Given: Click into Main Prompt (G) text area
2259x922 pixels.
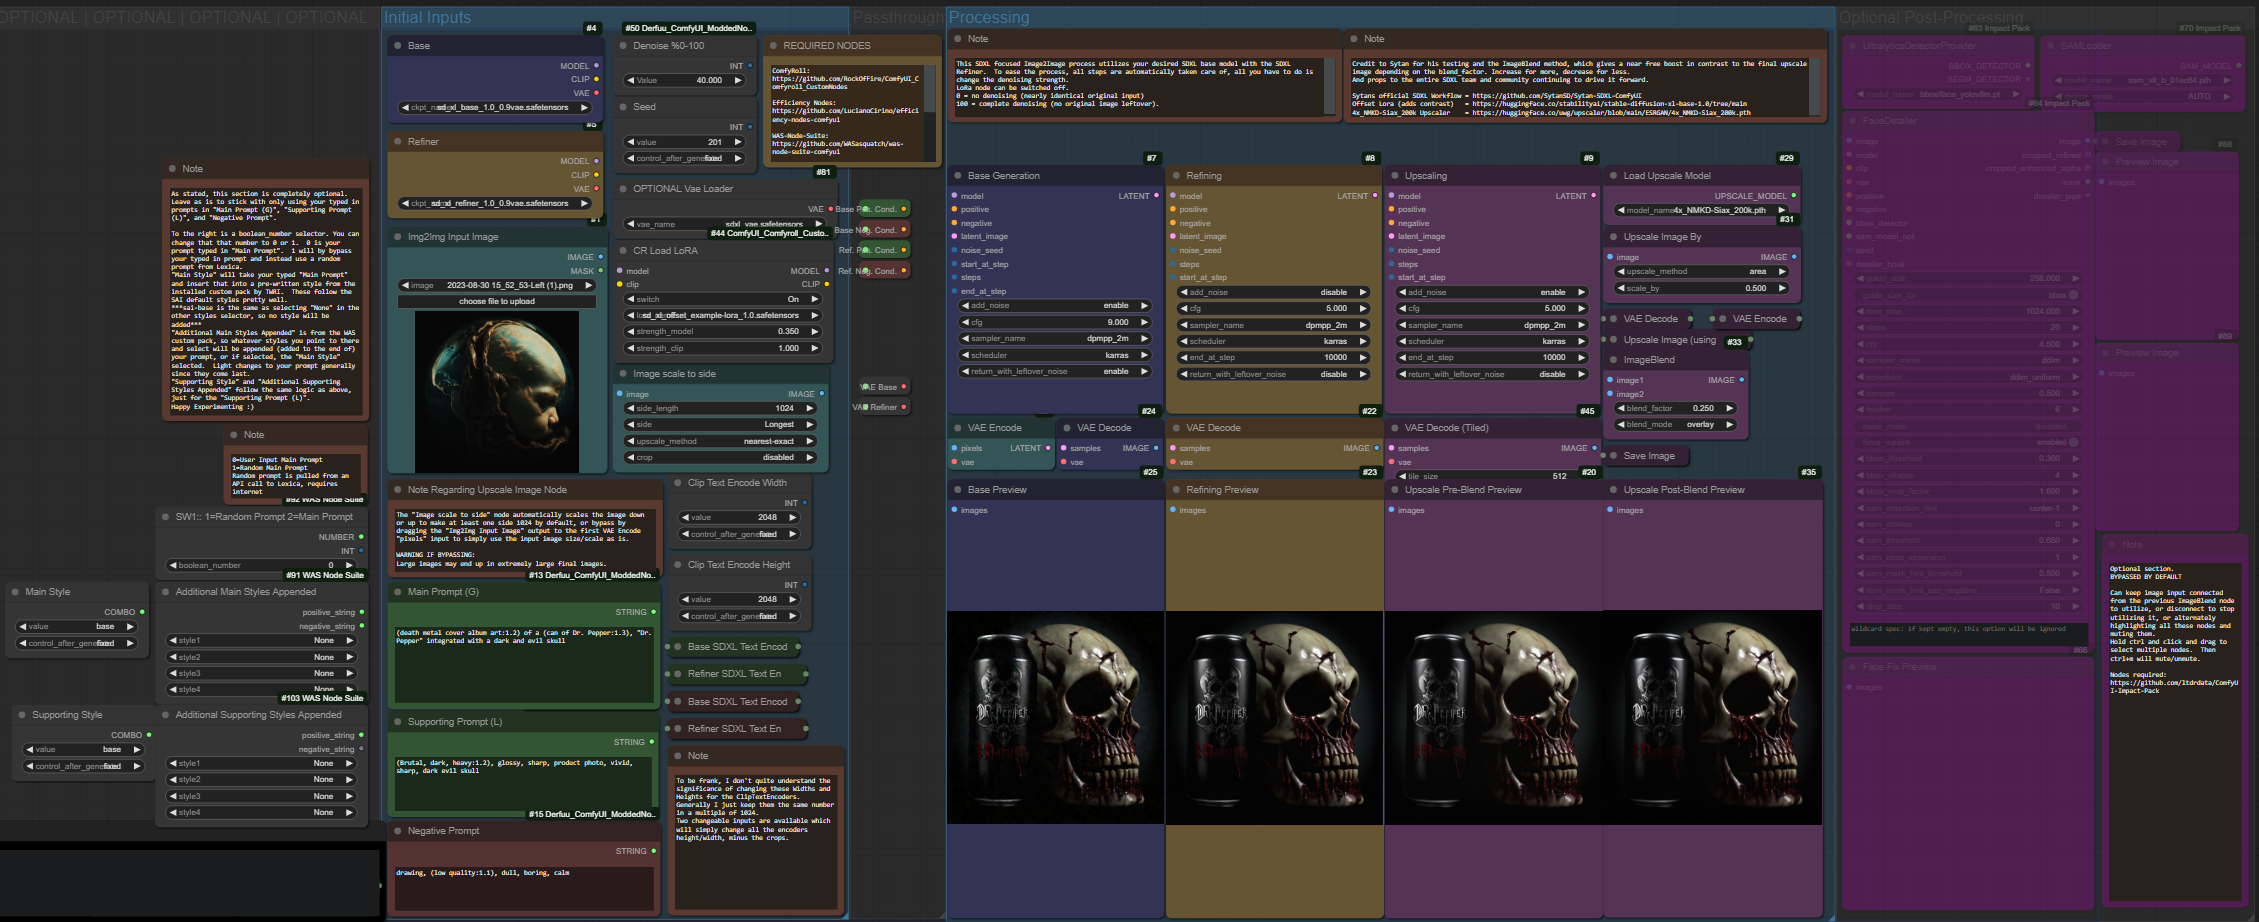Looking at the screenshot, I should pyautogui.click(x=523, y=665).
